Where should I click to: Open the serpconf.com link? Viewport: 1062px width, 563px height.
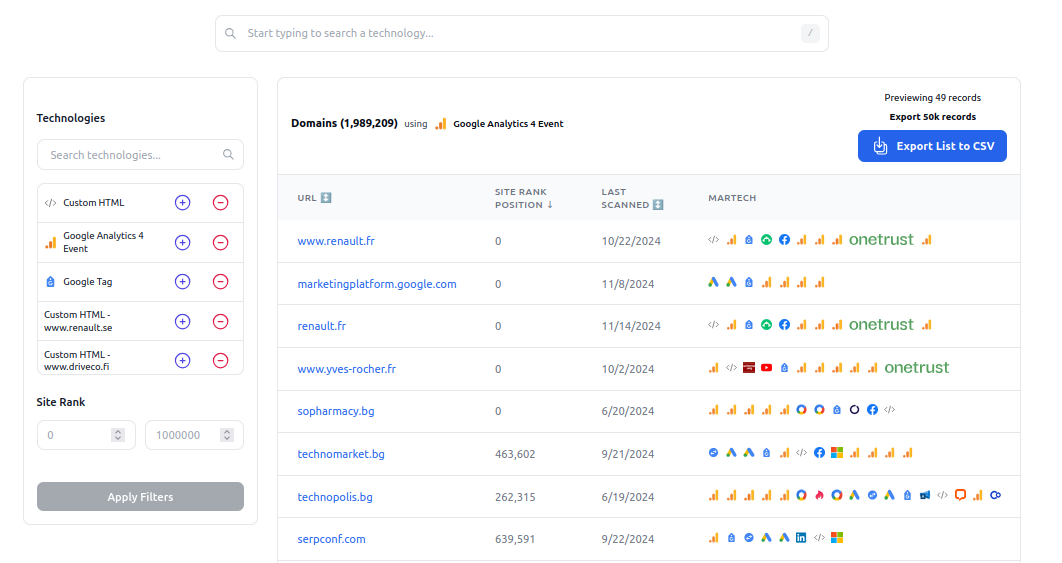[x=331, y=539]
